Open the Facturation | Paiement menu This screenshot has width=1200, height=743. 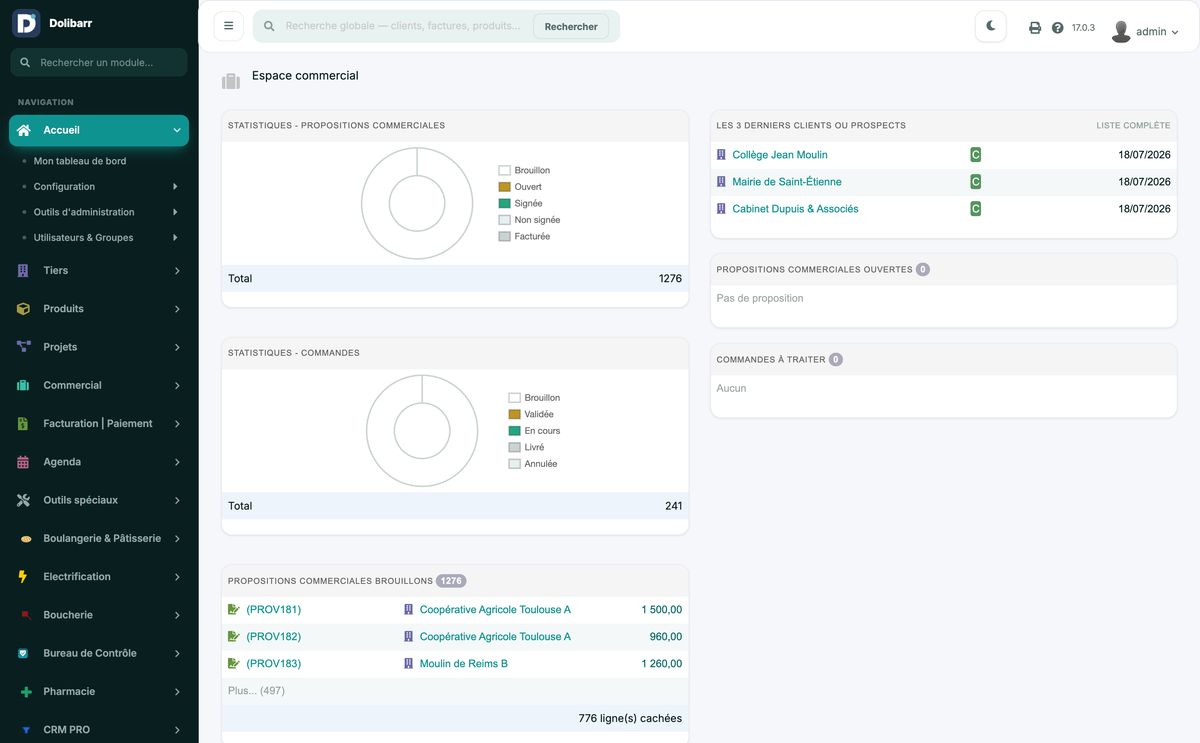[99, 424]
